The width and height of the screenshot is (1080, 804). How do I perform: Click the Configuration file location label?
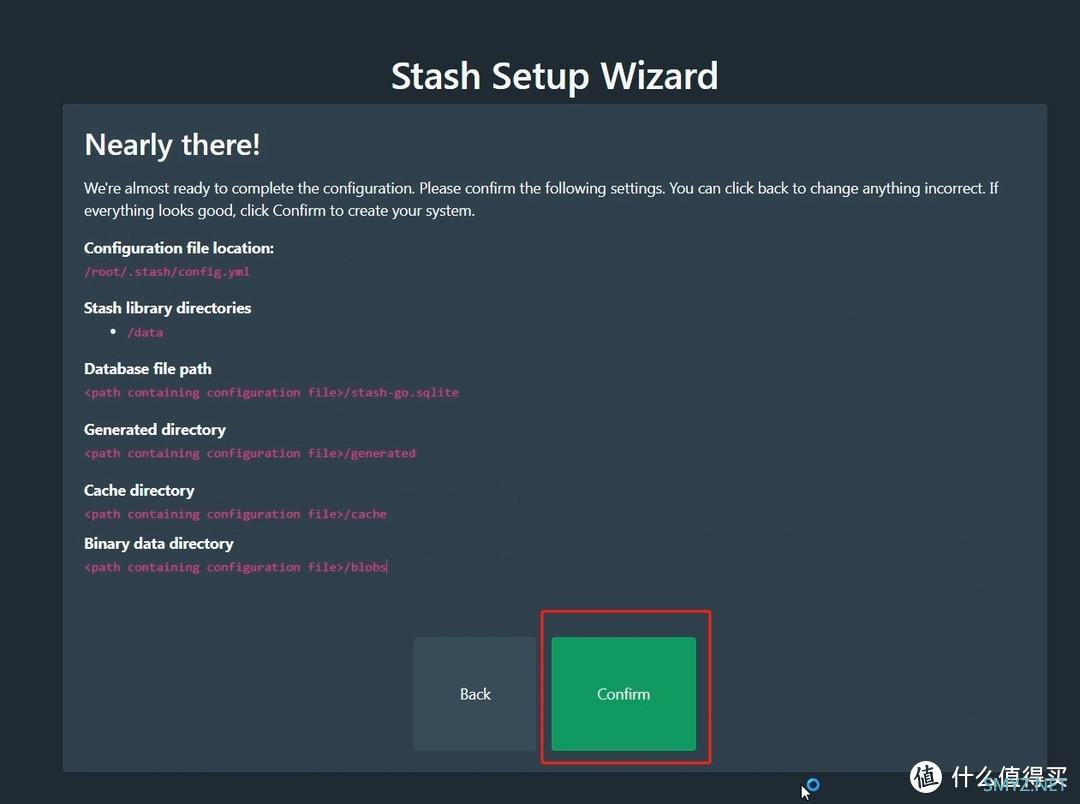click(x=178, y=248)
